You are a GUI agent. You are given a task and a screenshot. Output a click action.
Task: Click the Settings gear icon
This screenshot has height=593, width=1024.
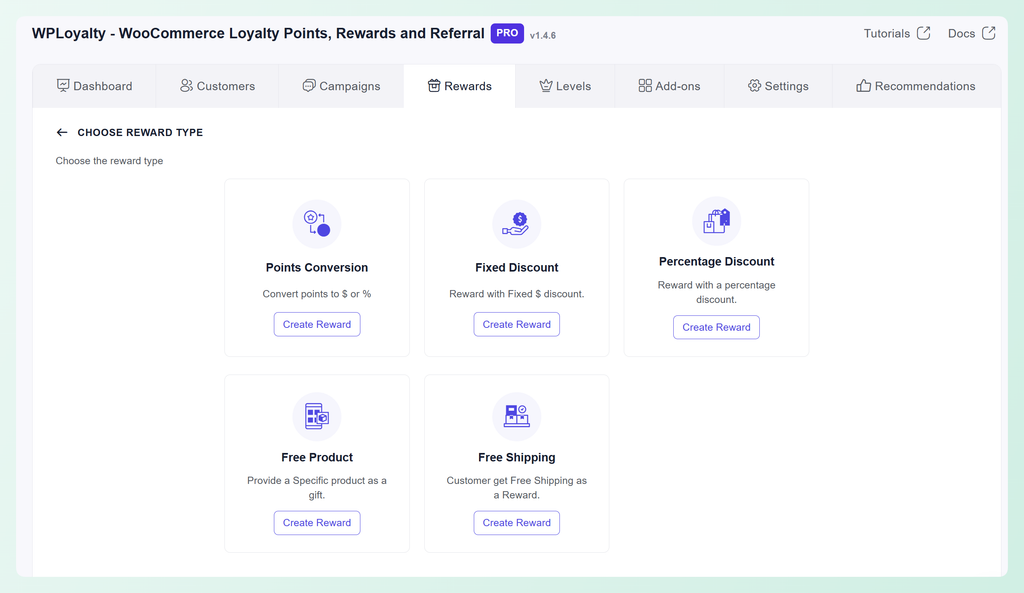754,86
